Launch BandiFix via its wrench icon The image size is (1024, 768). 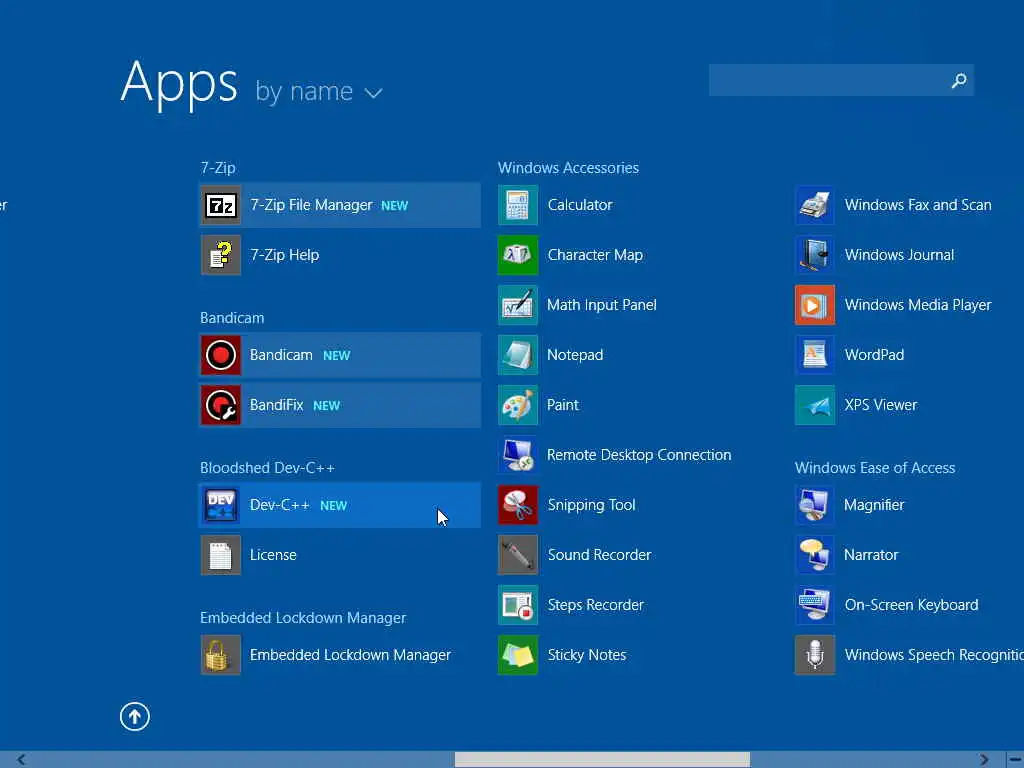(x=221, y=405)
